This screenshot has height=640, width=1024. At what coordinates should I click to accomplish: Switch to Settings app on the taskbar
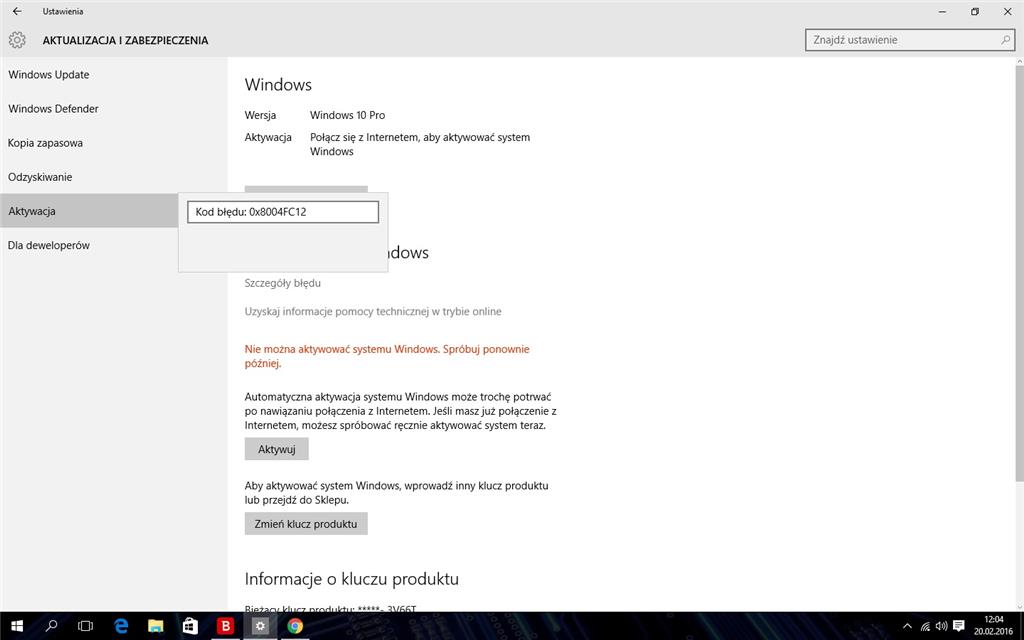coord(260,626)
